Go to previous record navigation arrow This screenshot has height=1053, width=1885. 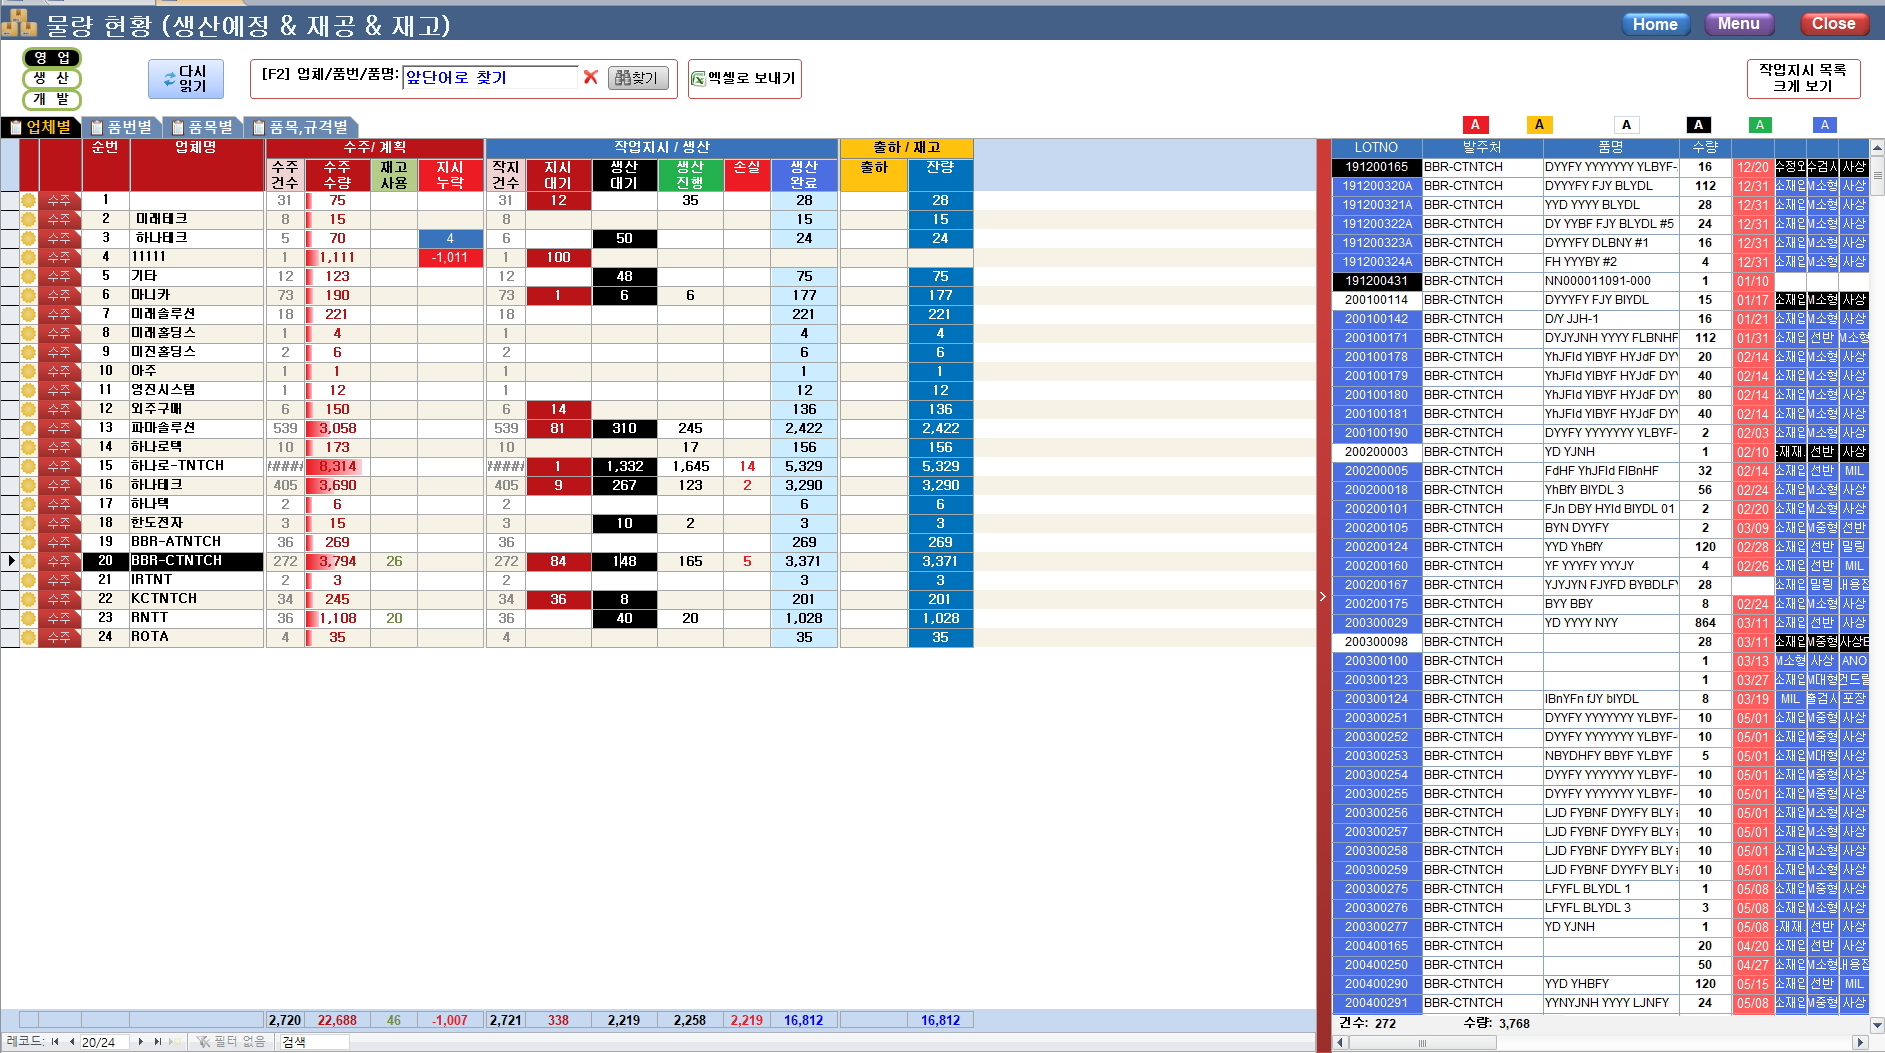pos(71,1042)
